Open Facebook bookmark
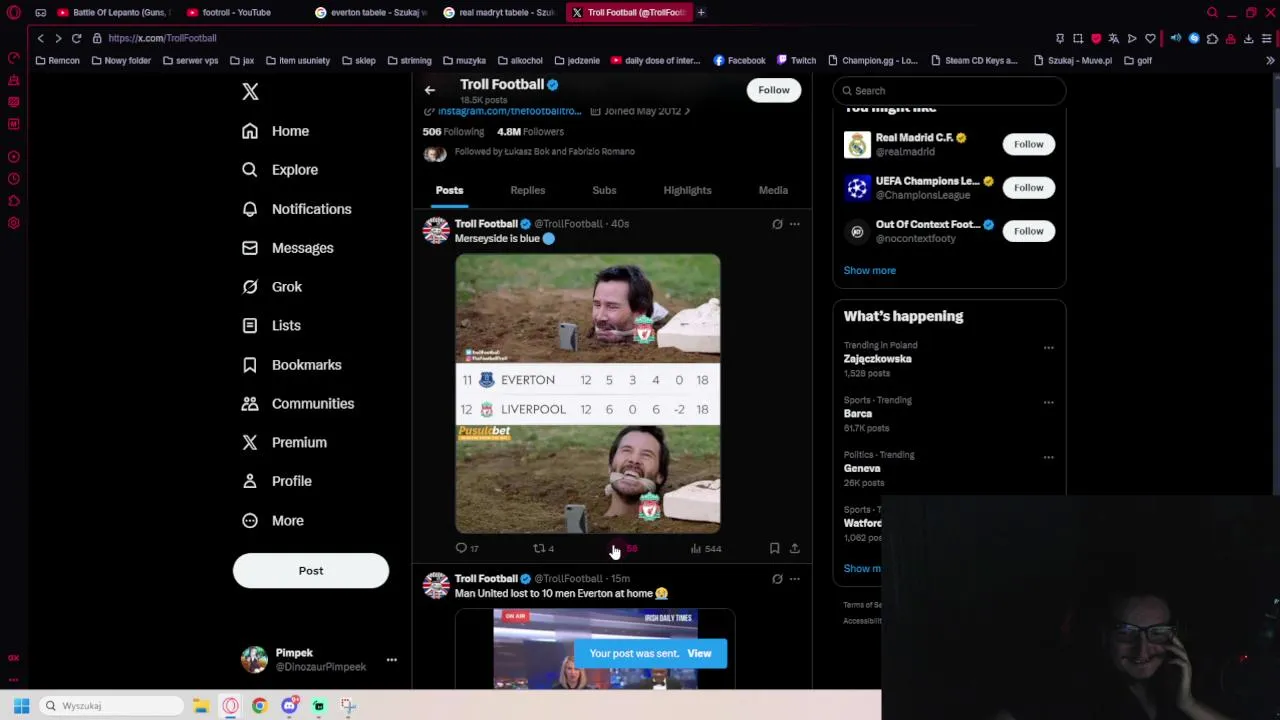The width and height of the screenshot is (1280, 720). pyautogui.click(x=739, y=60)
